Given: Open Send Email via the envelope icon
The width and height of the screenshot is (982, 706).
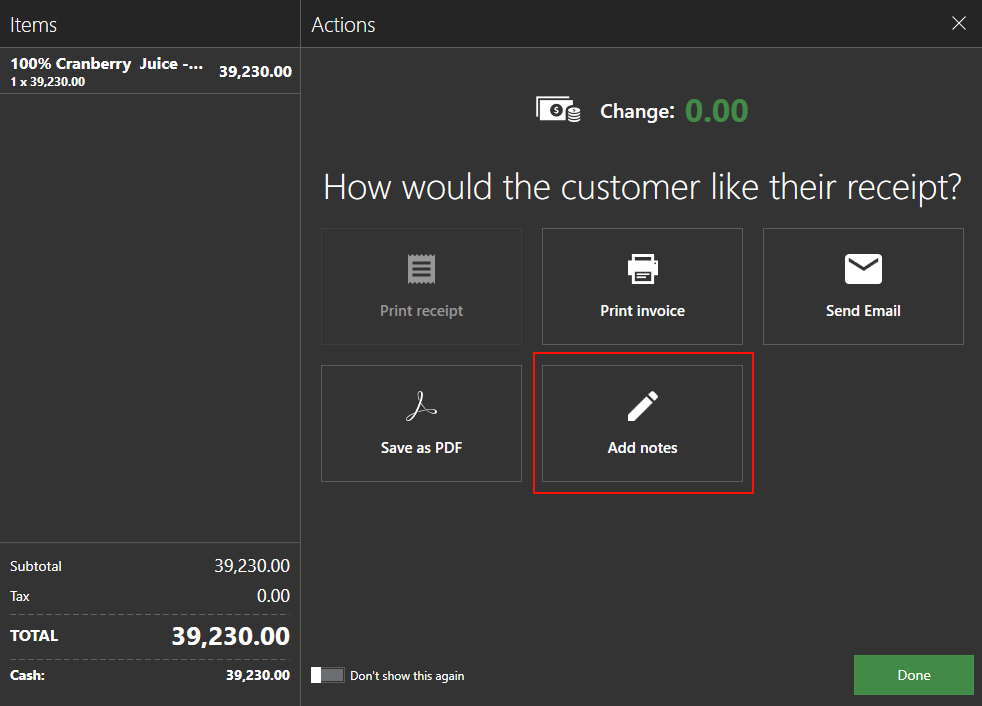Looking at the screenshot, I should [862, 268].
